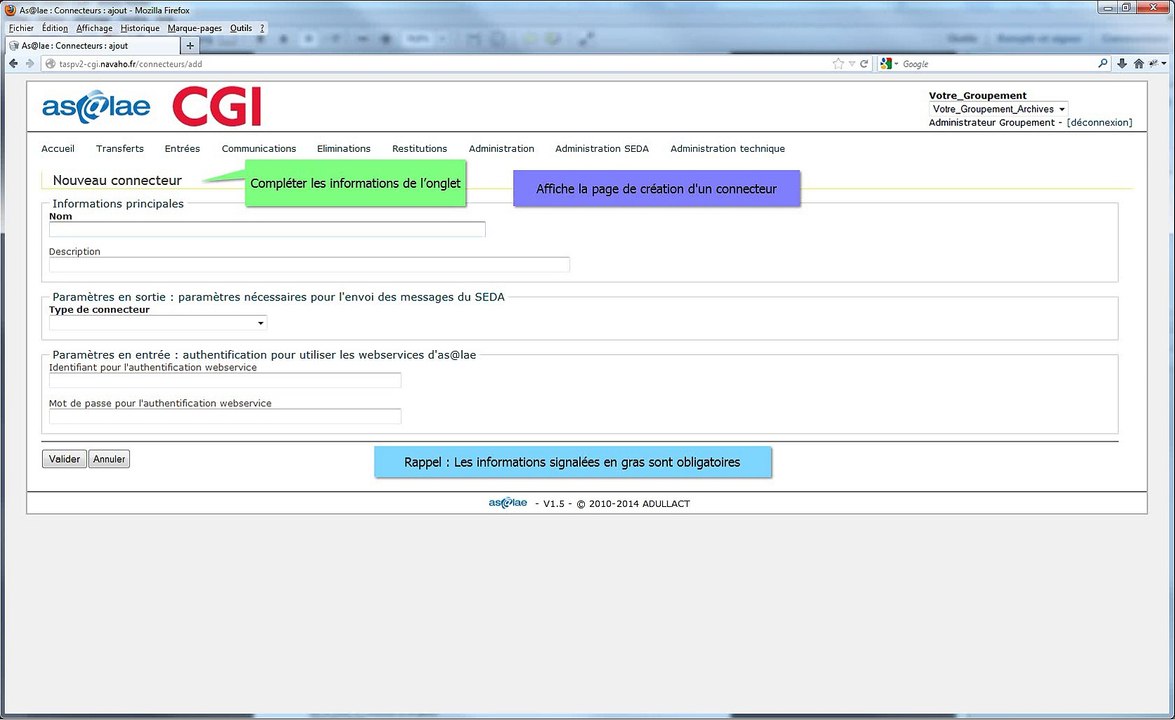
Task: Click the browser forward arrow
Action: (x=30, y=64)
